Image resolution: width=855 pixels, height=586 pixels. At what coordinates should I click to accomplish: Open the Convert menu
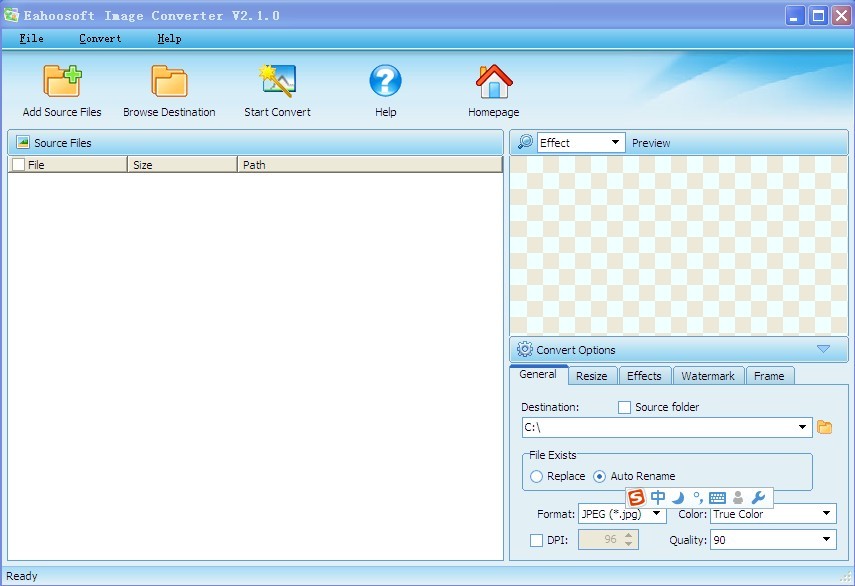(x=100, y=39)
